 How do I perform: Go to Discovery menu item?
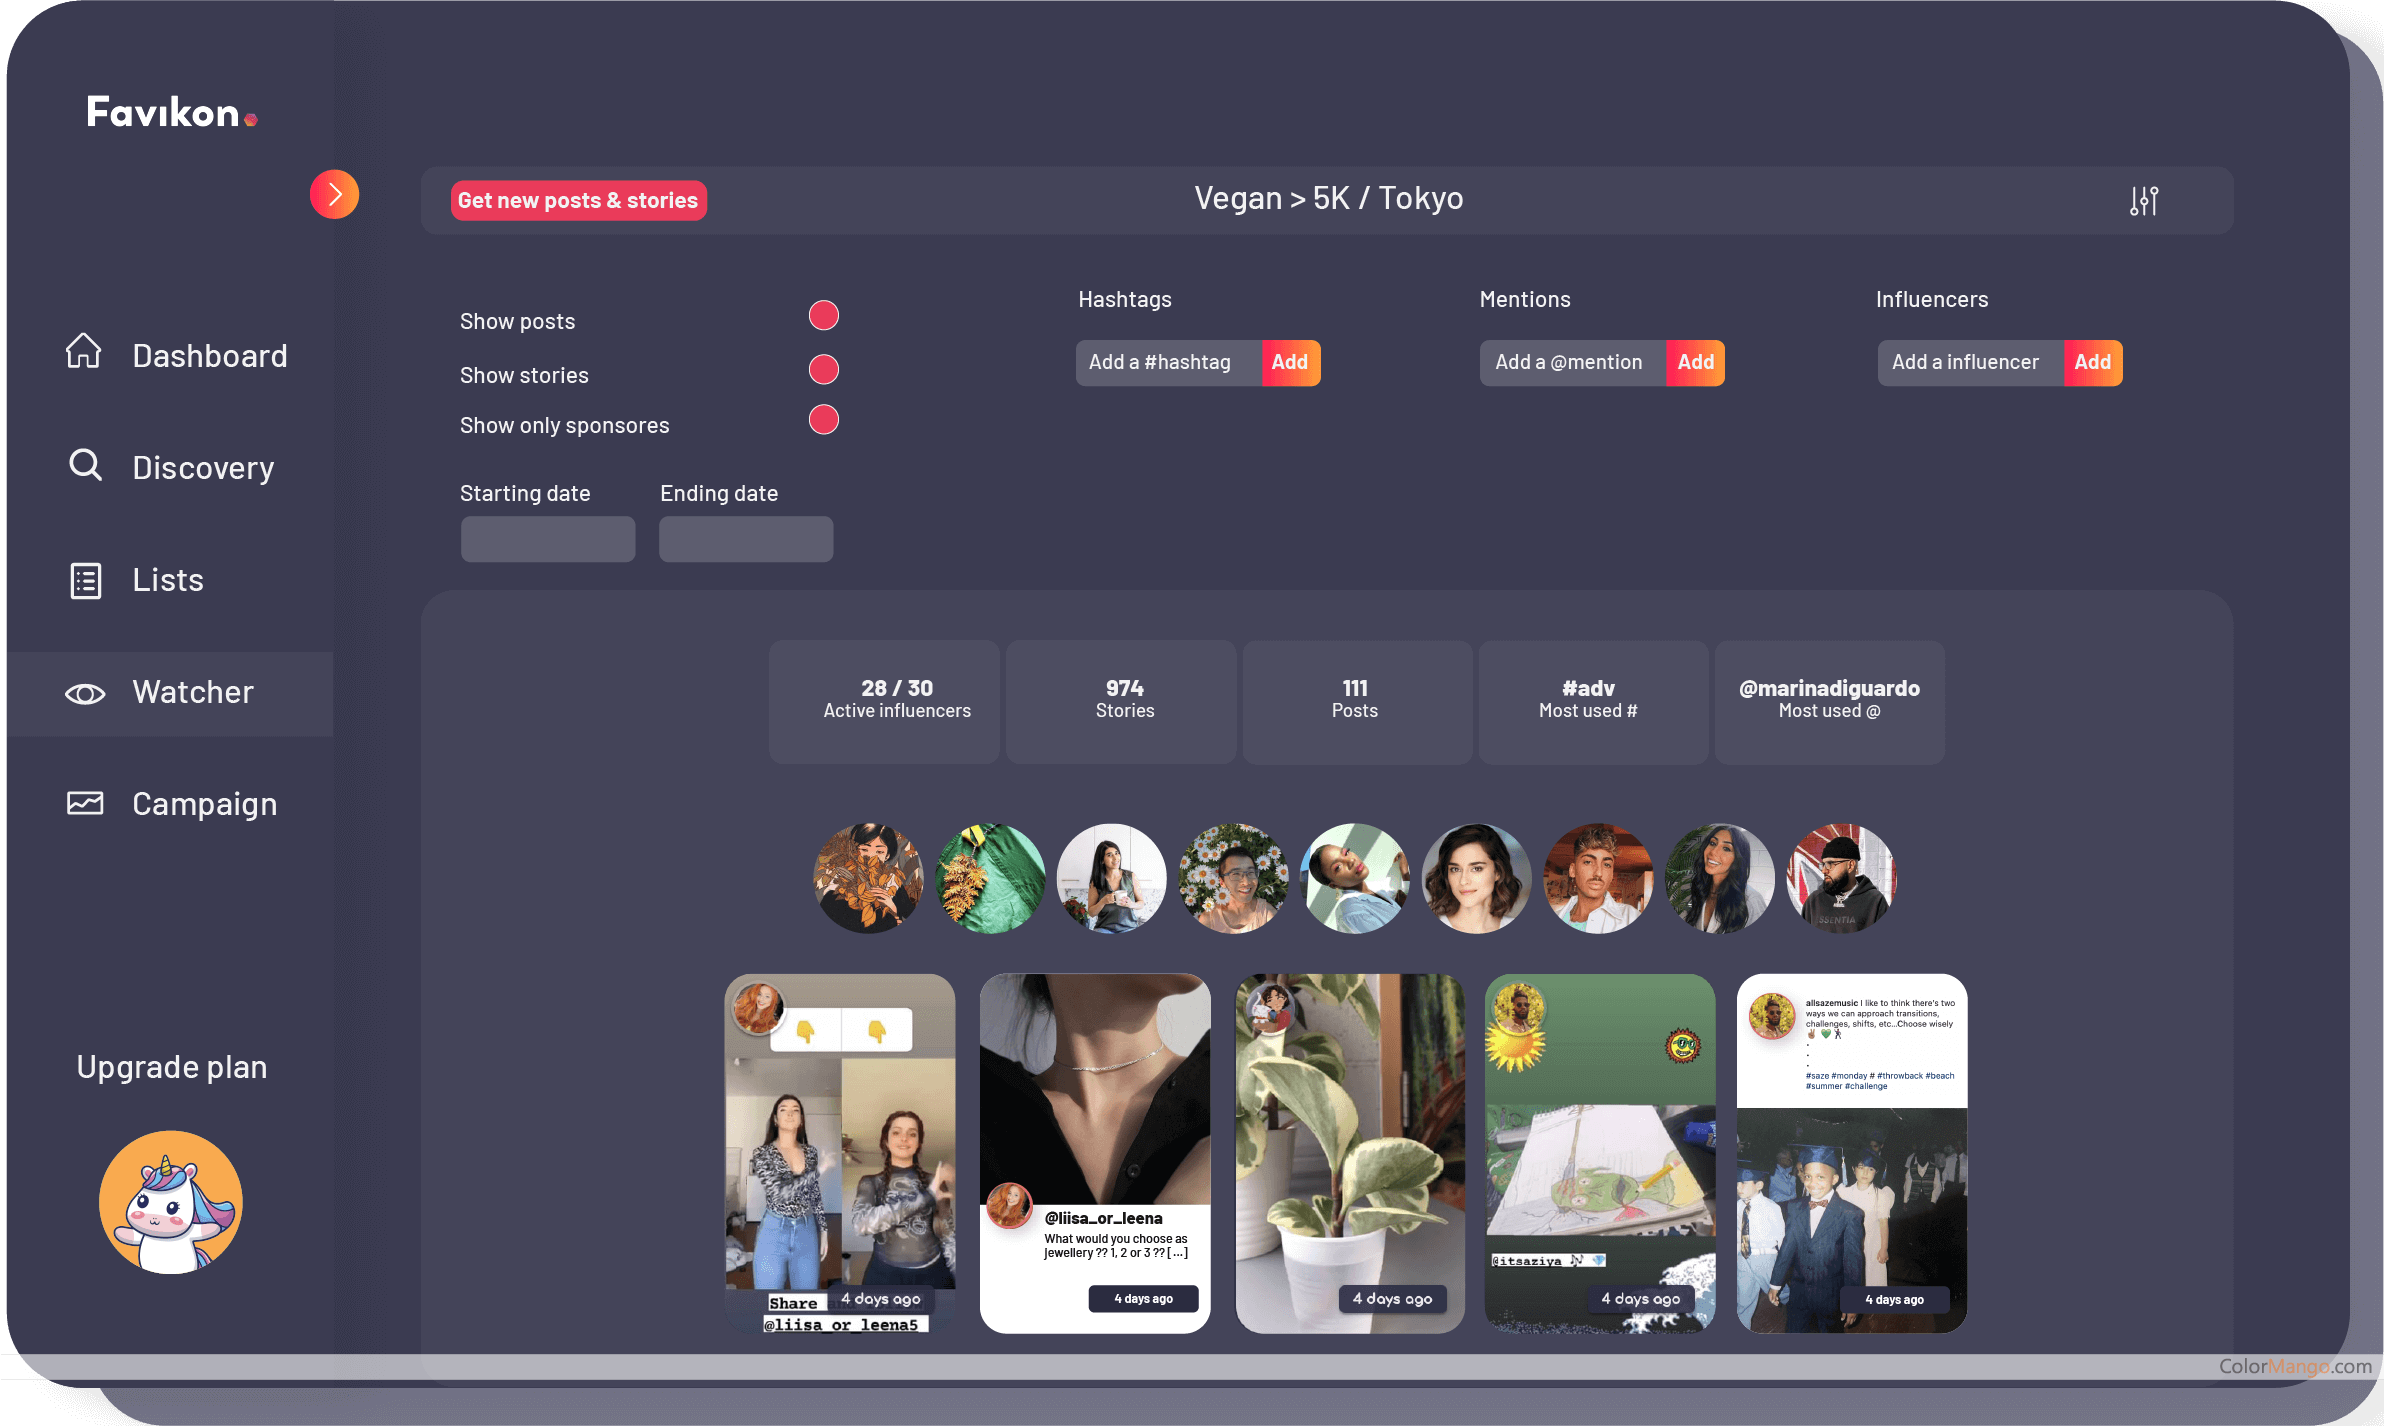pos(203,468)
